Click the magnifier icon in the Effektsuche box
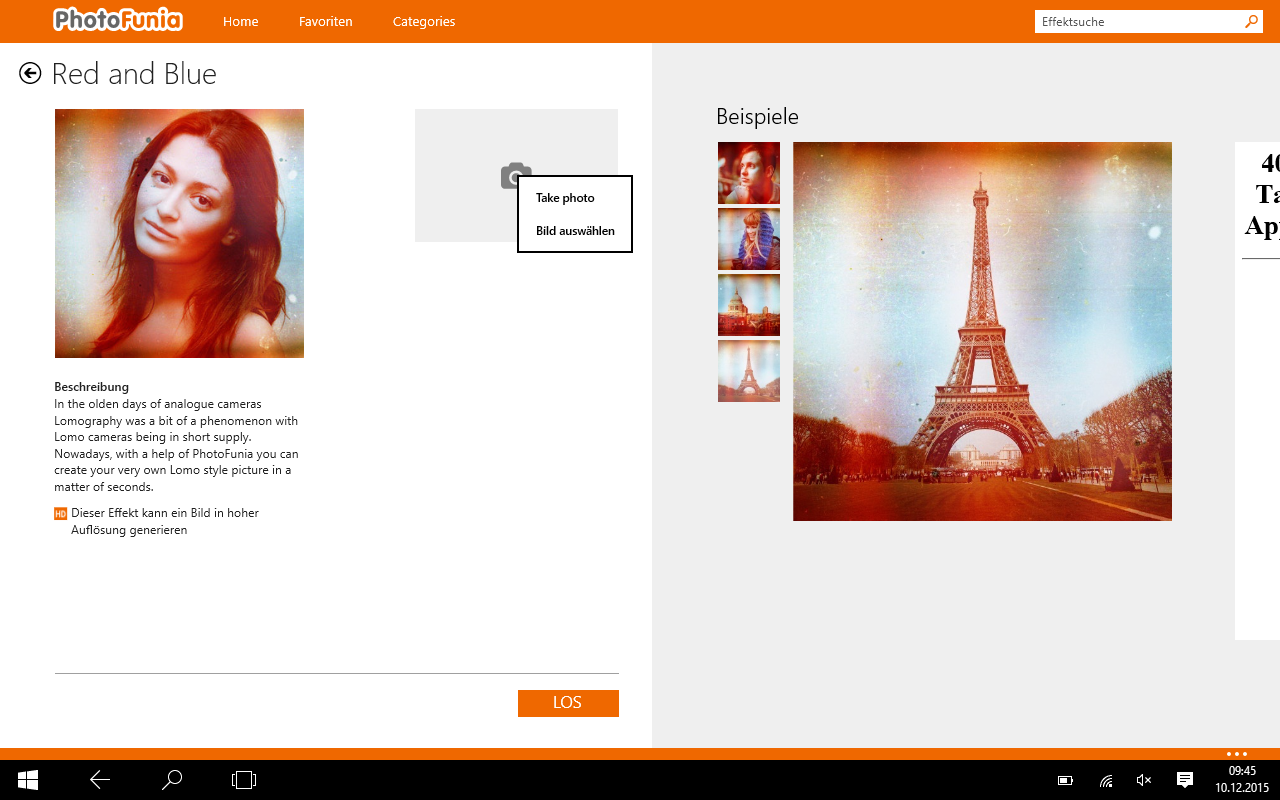Screen dimensions: 1280x800 [1251, 21]
